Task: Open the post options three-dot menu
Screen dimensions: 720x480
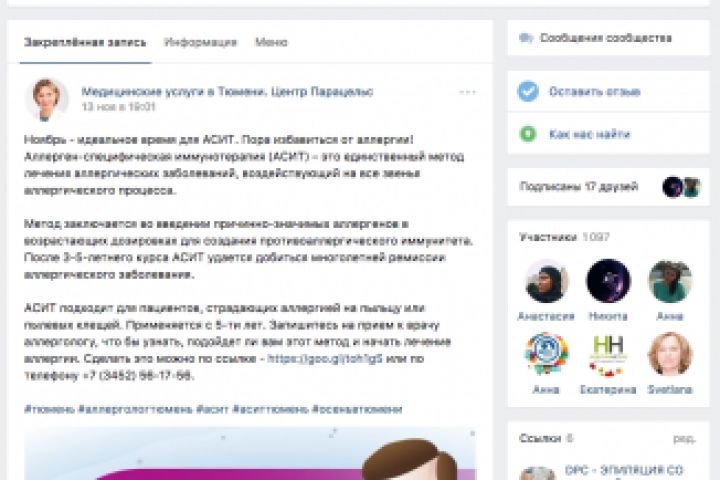Action: coord(467,92)
